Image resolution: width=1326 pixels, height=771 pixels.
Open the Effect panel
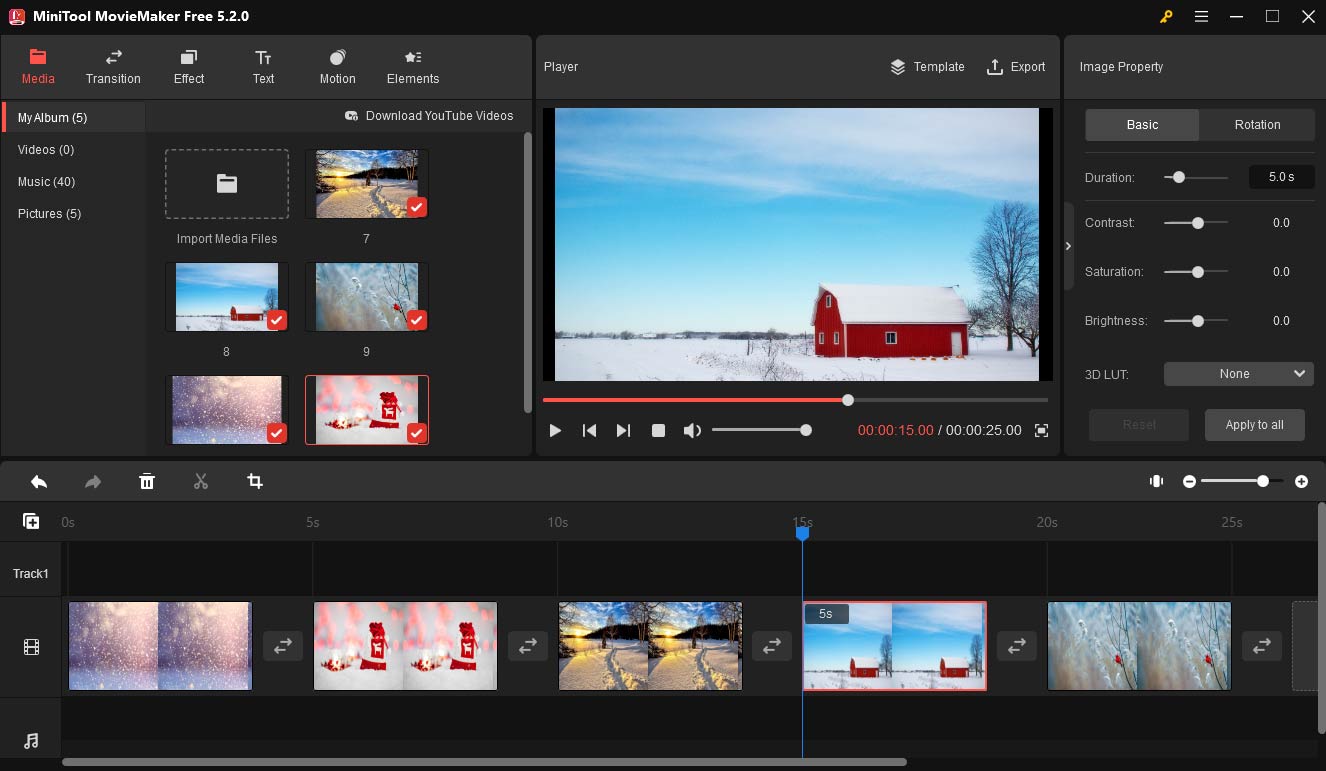188,66
